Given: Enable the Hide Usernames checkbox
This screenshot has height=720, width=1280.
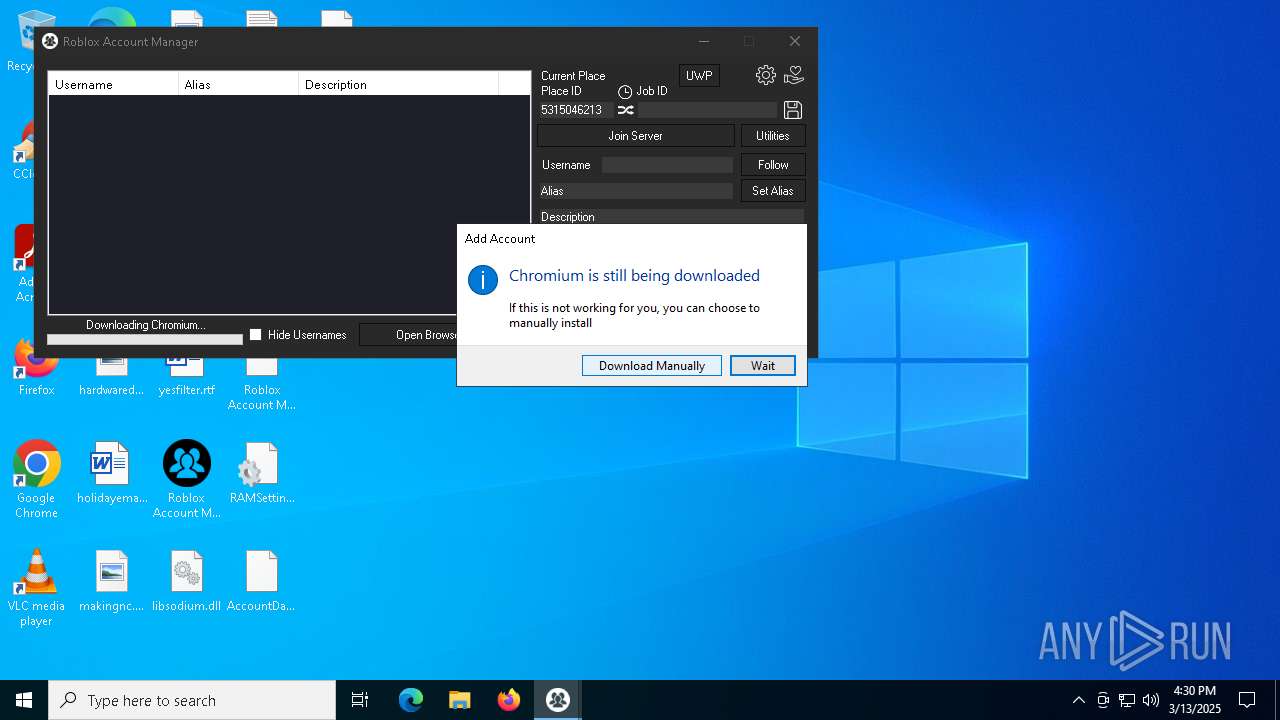Looking at the screenshot, I should coord(256,335).
